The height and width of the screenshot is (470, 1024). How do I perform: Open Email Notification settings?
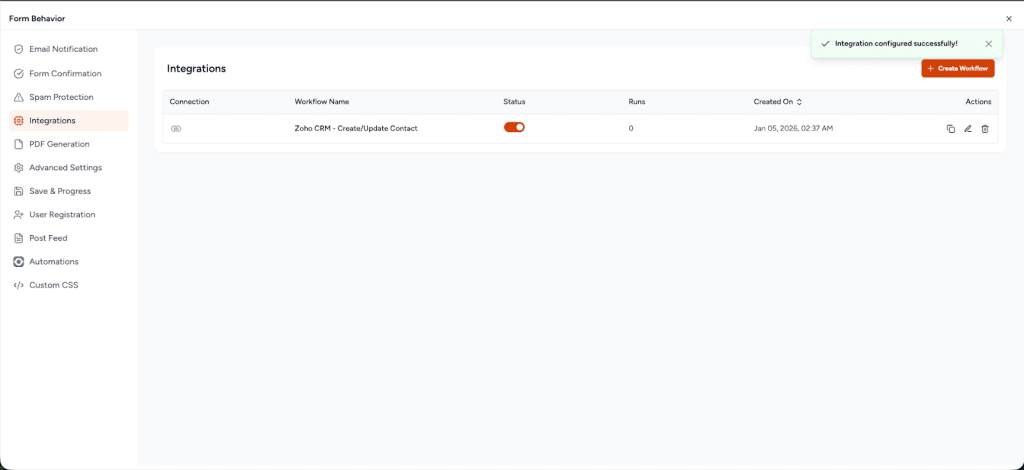[x=63, y=49]
